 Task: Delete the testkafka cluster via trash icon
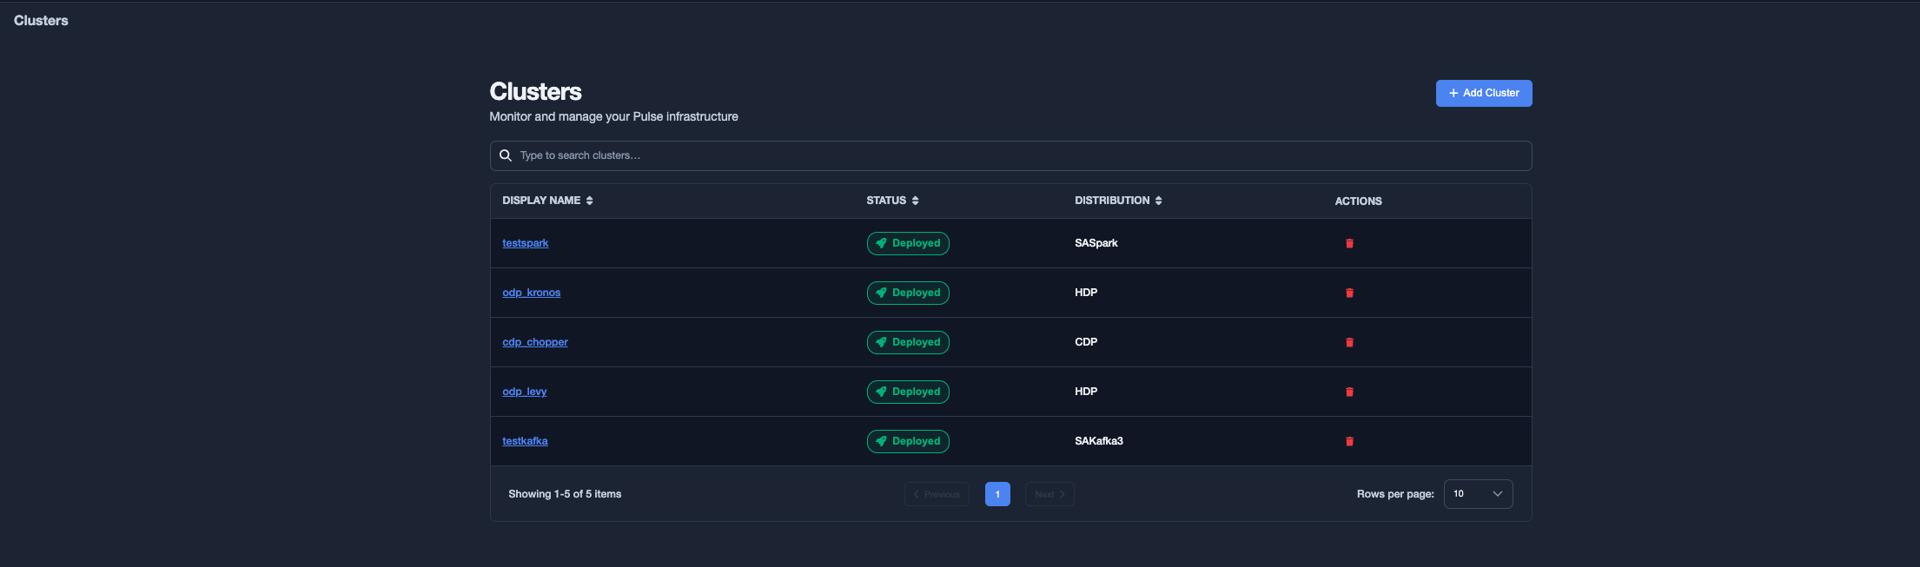coord(1349,441)
